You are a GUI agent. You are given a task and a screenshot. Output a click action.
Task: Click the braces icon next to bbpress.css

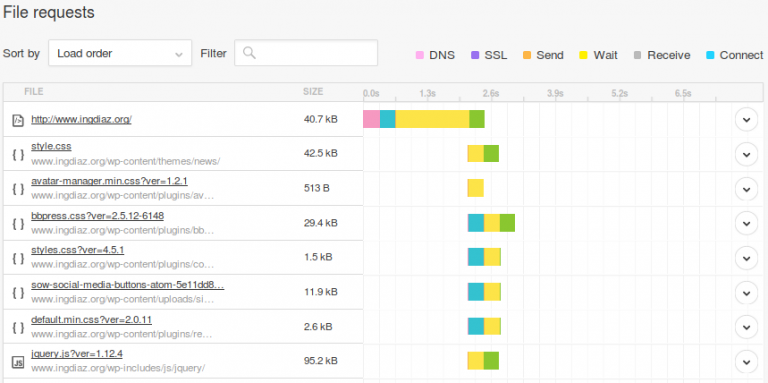point(18,223)
